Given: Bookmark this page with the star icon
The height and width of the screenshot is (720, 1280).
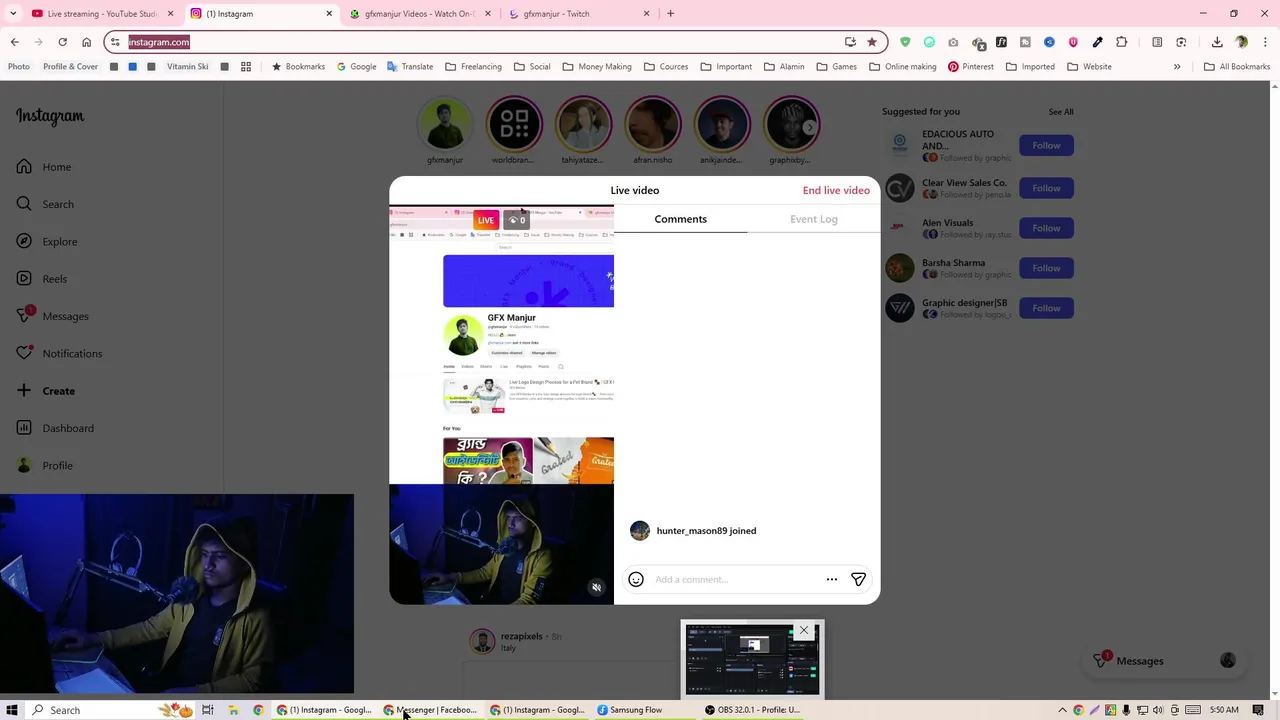Looking at the screenshot, I should (x=872, y=42).
